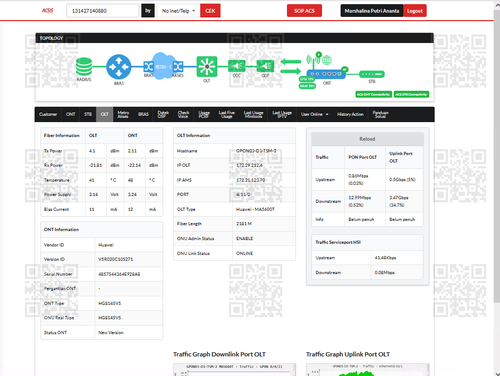Switch to the STB tab
Viewport: 500px width, 376px height.
click(x=88, y=114)
